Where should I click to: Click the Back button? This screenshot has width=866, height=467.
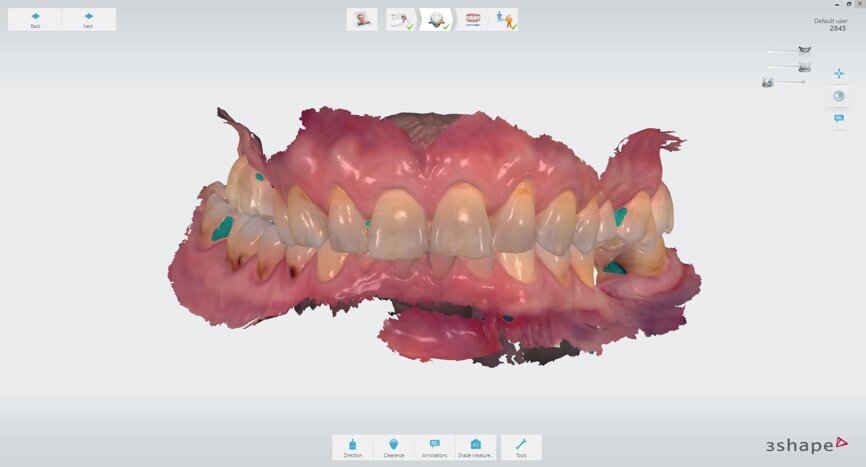35,19
